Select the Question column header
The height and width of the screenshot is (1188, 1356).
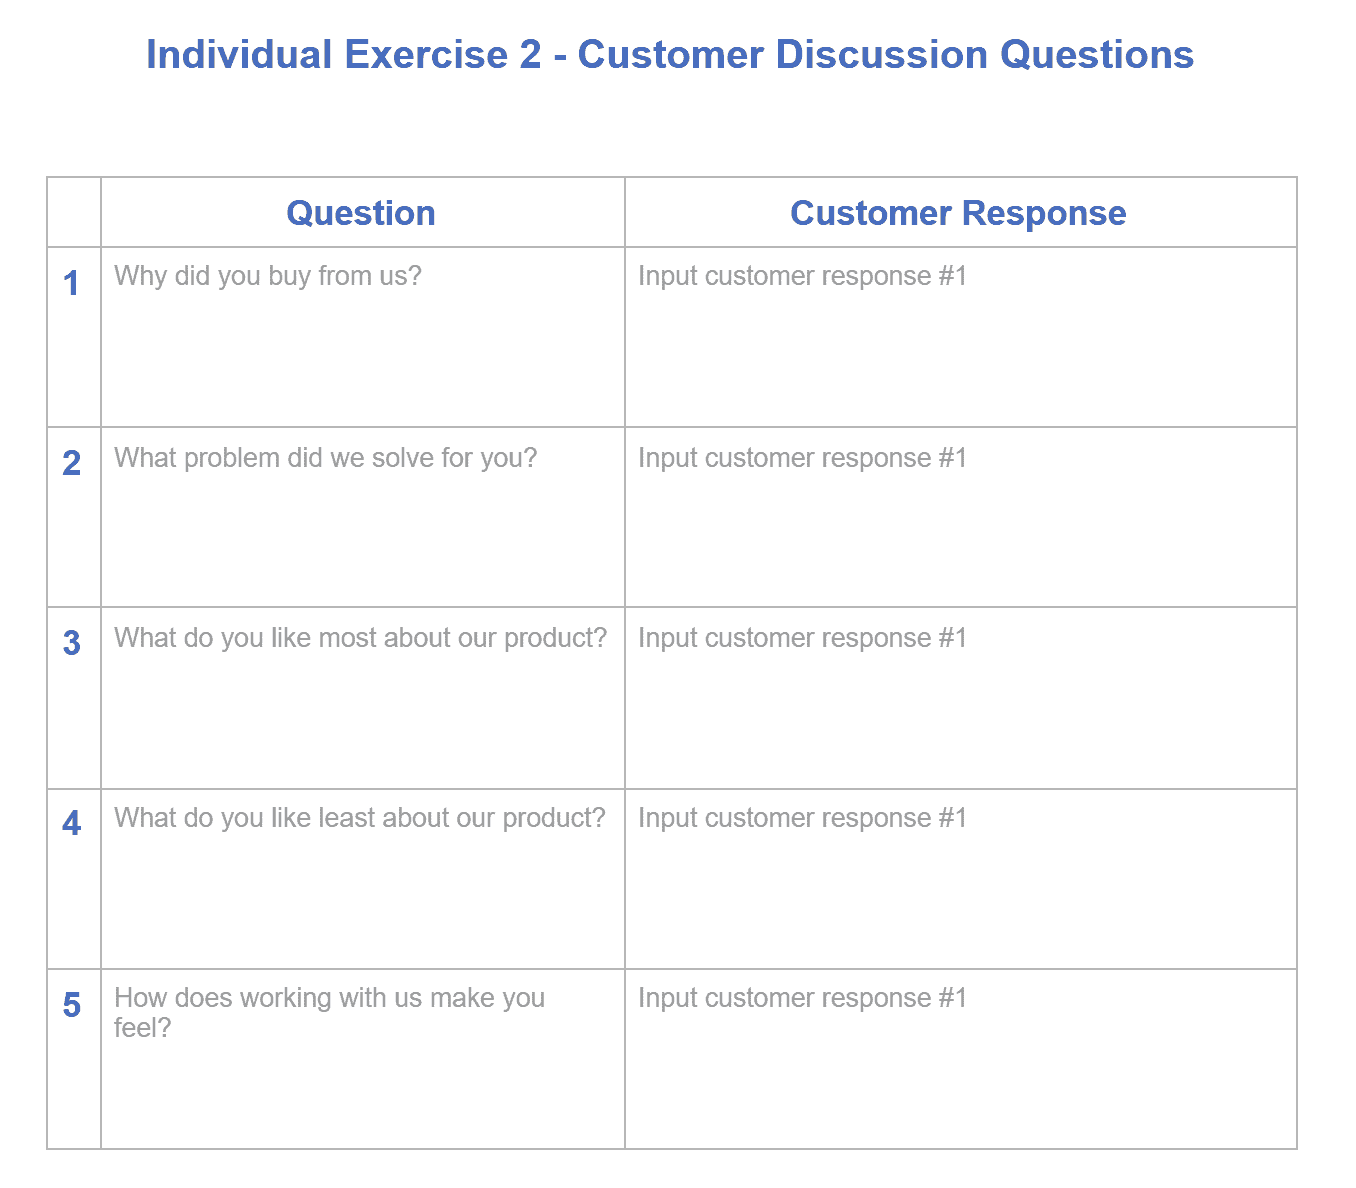[x=361, y=213]
